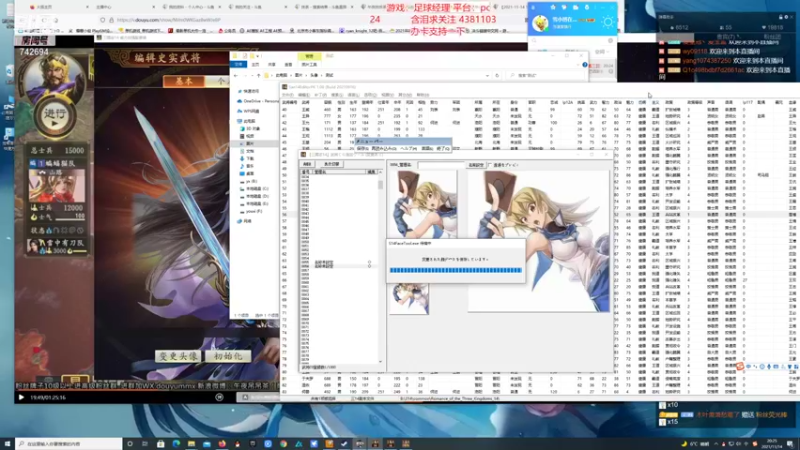Open Microsoft Edge from the taskbar
This screenshot has width=800, height=450.
click(x=176, y=444)
